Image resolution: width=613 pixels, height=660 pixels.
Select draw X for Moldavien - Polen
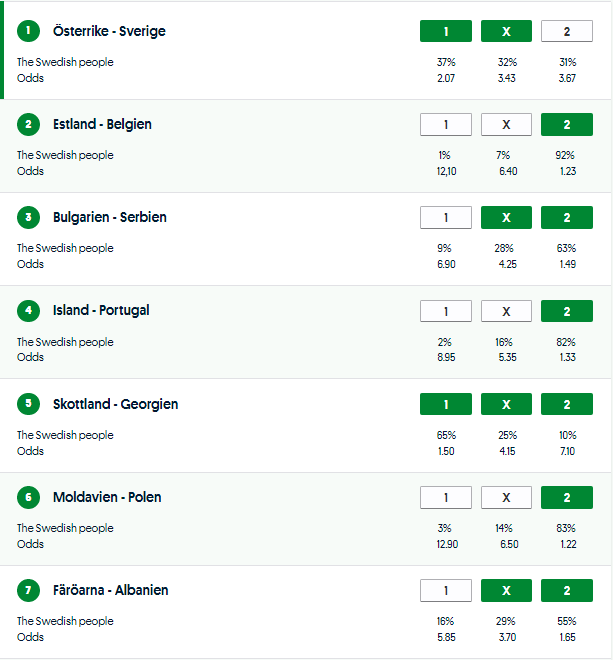click(506, 497)
